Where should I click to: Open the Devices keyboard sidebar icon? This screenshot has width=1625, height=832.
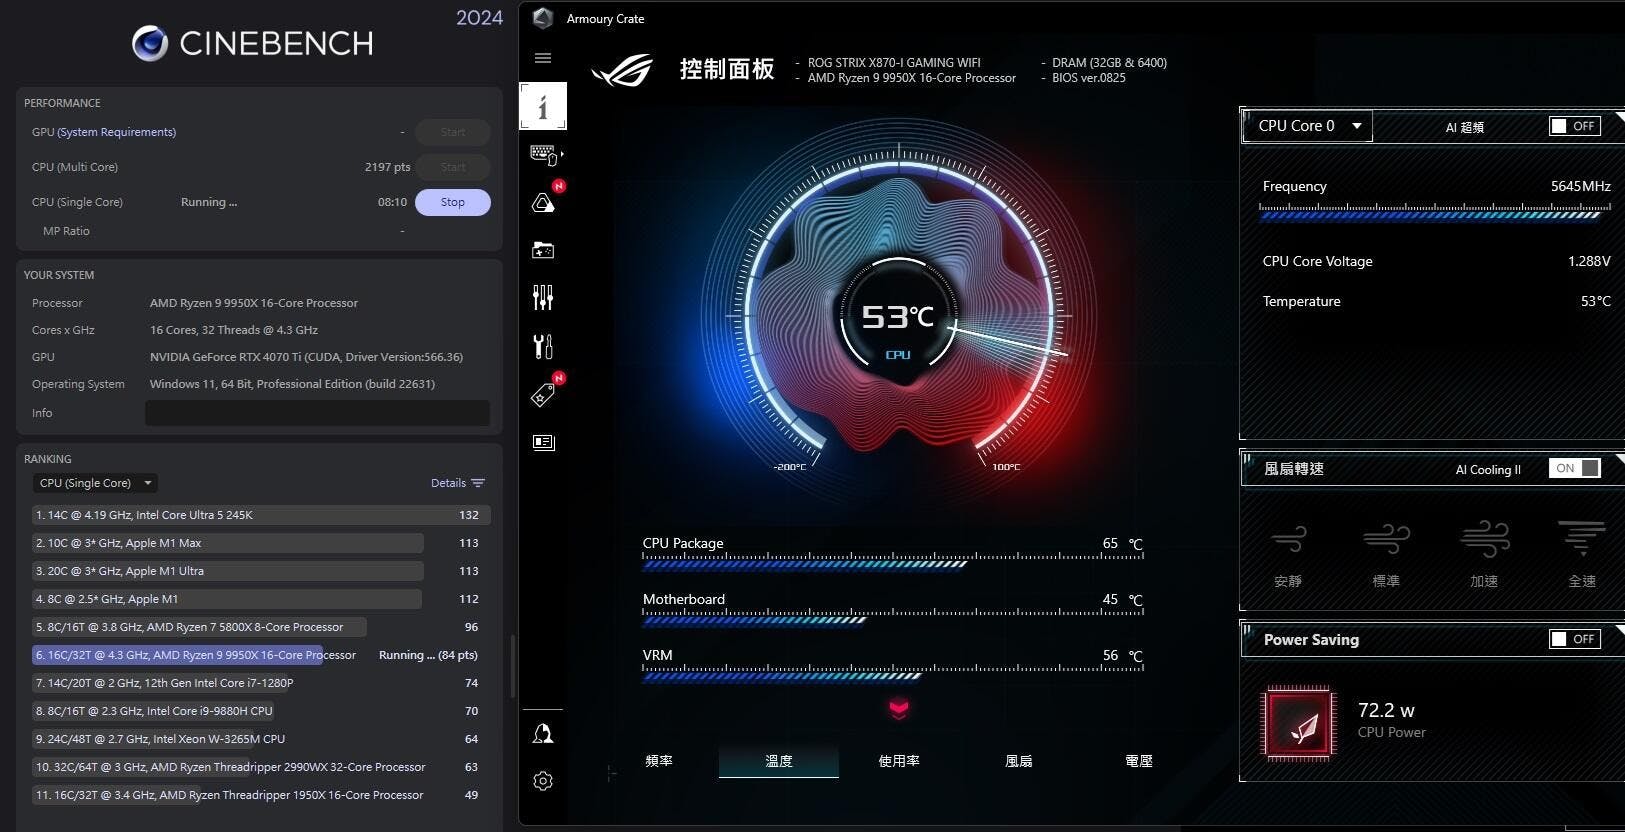coord(545,155)
